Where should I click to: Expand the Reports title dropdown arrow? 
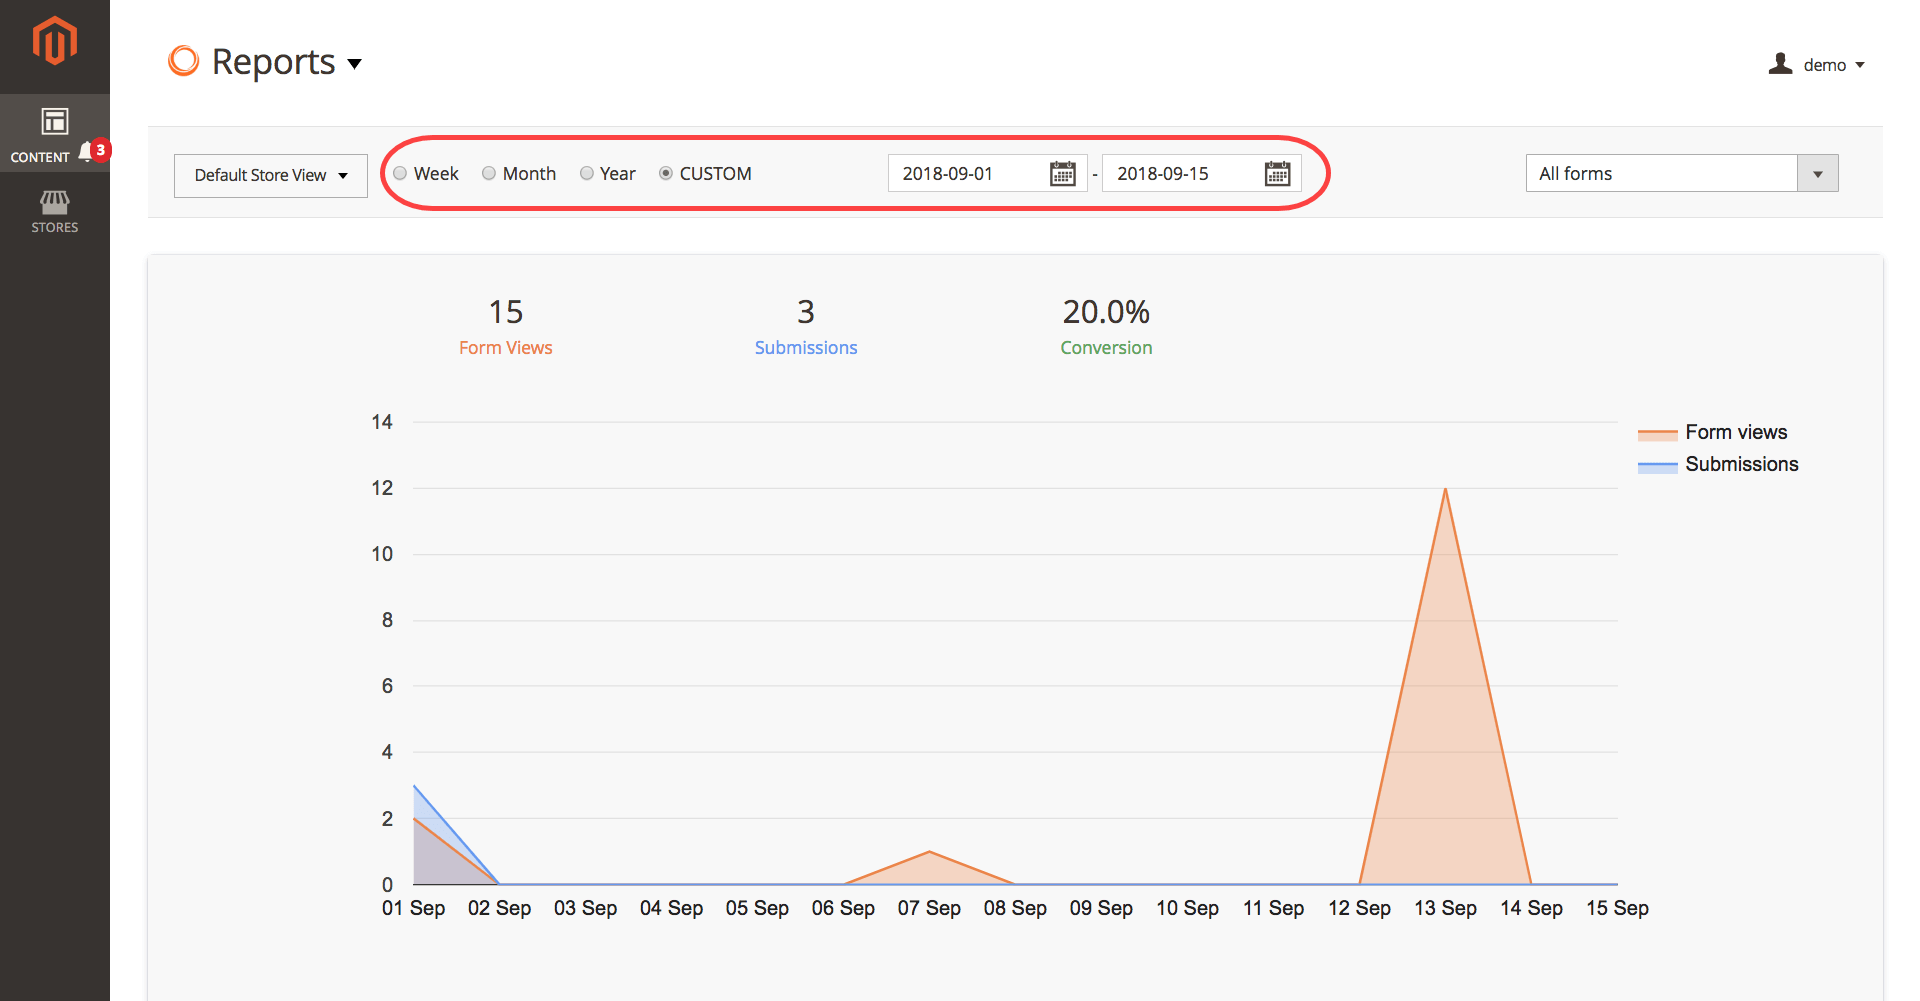tap(354, 64)
